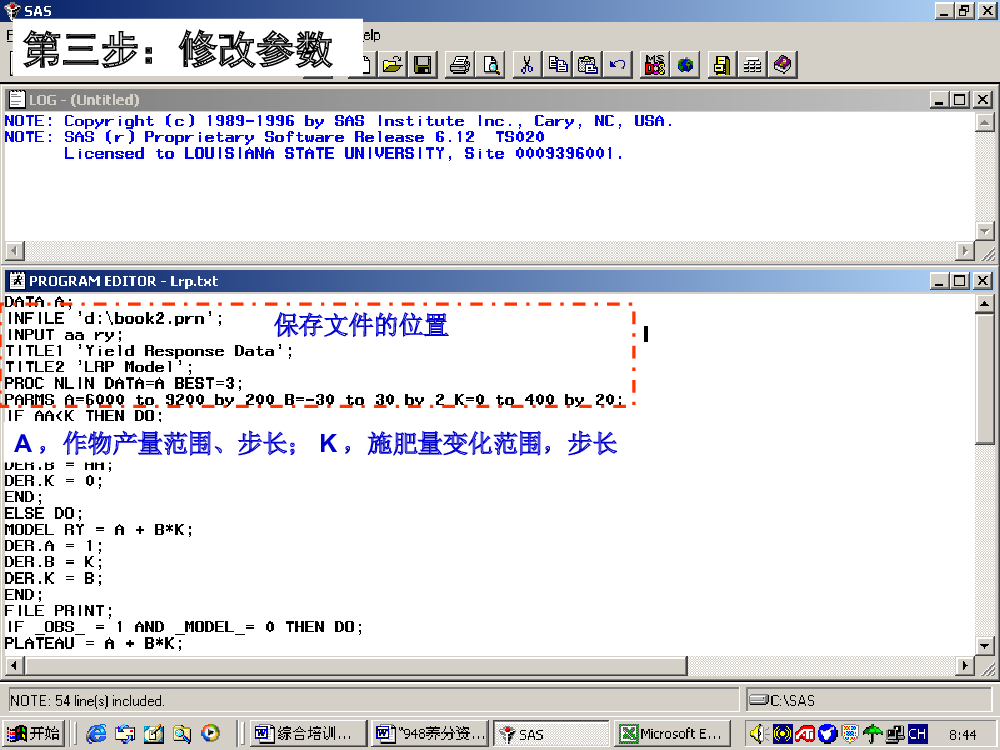Click the Program Editor horizontal scrollbar thumb
The width and height of the screenshot is (1000, 750).
tap(356, 666)
